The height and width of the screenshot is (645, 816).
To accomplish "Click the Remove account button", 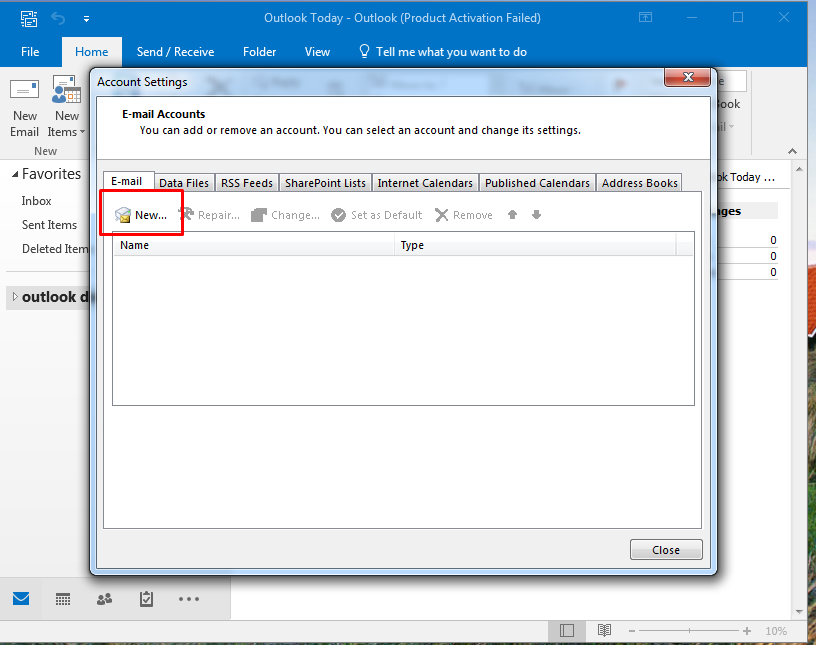I will point(464,214).
